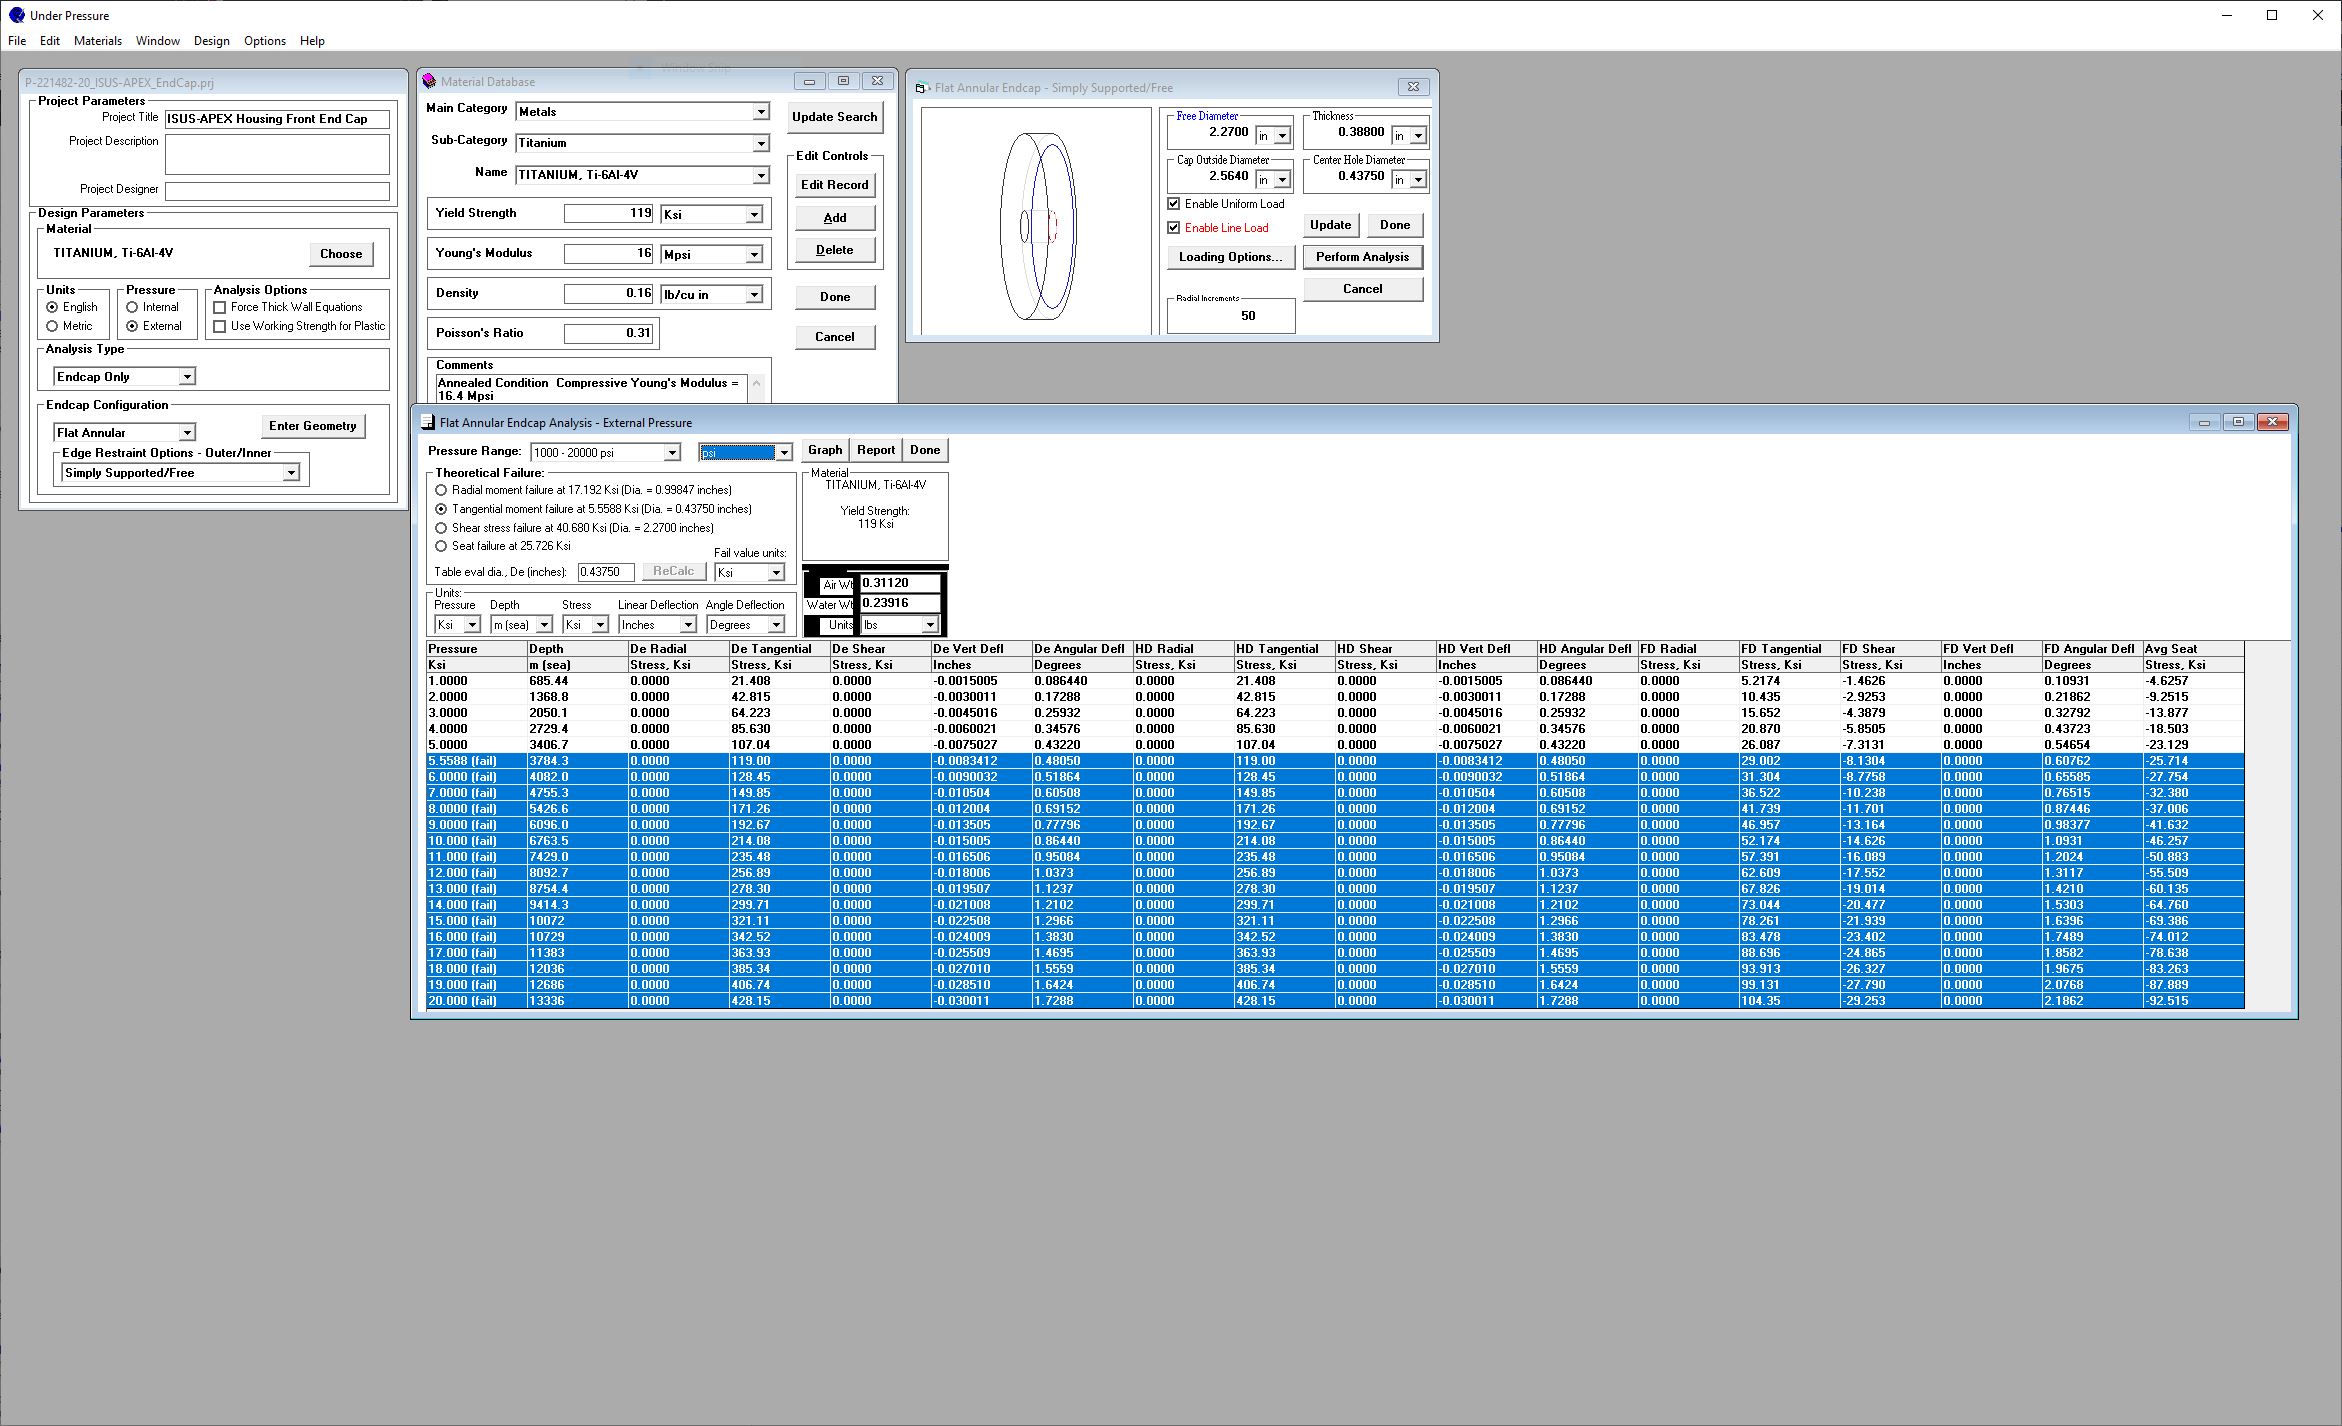Click the Material Database window icon
The height and width of the screenshot is (1426, 2342).
coord(429,81)
